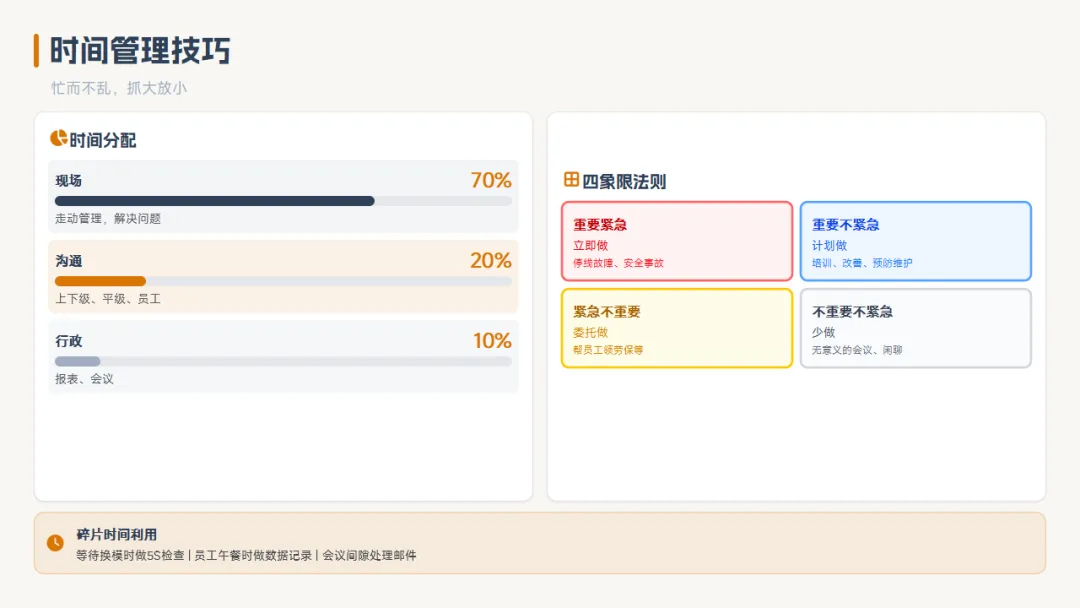Click the 行政 10% progress bar
The height and width of the screenshot is (608, 1080).
pyautogui.click(x=283, y=361)
